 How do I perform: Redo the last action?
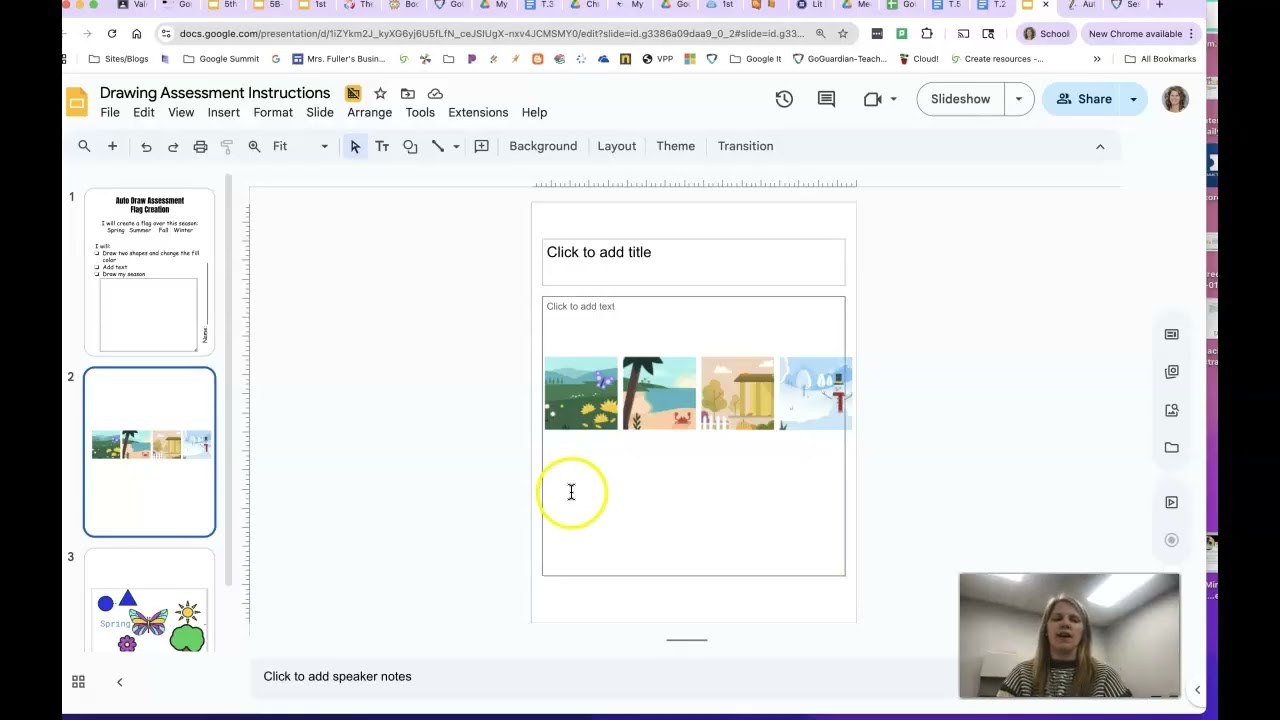(173, 146)
